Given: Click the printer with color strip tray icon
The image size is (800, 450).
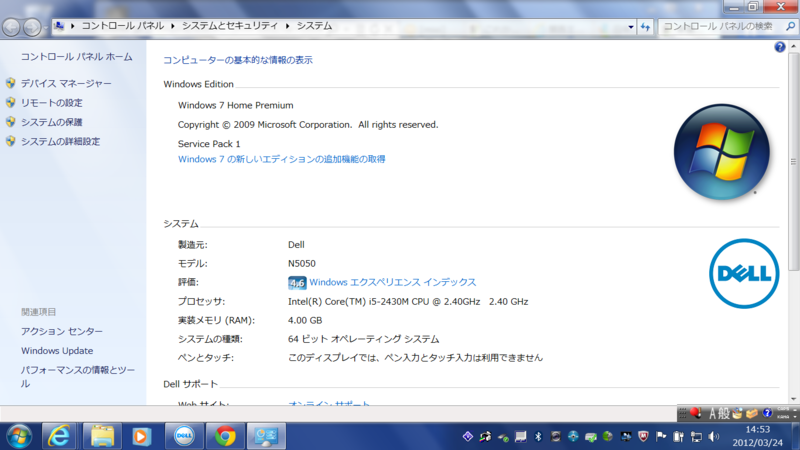Looking at the screenshot, I should (486, 437).
